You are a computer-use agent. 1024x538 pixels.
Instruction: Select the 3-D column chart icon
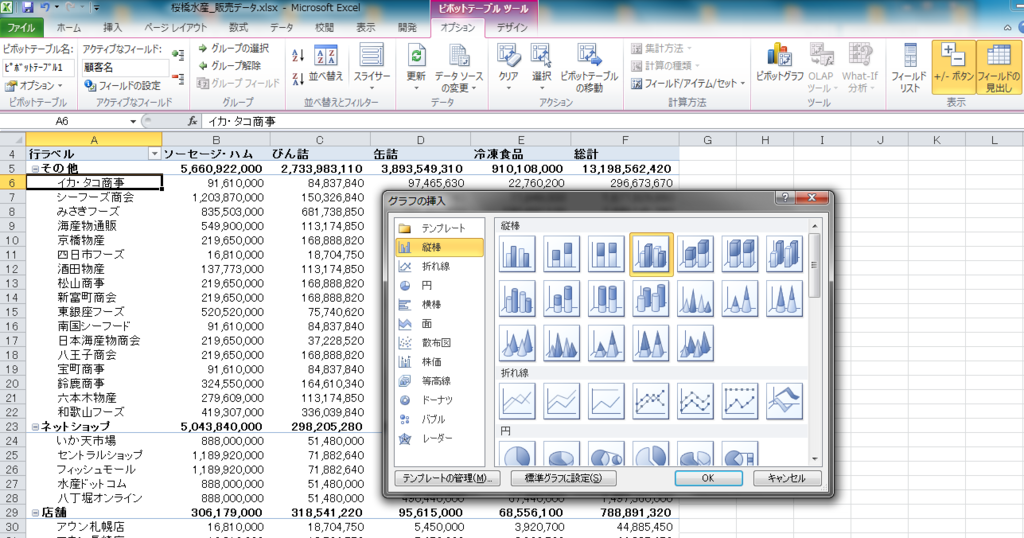point(784,253)
